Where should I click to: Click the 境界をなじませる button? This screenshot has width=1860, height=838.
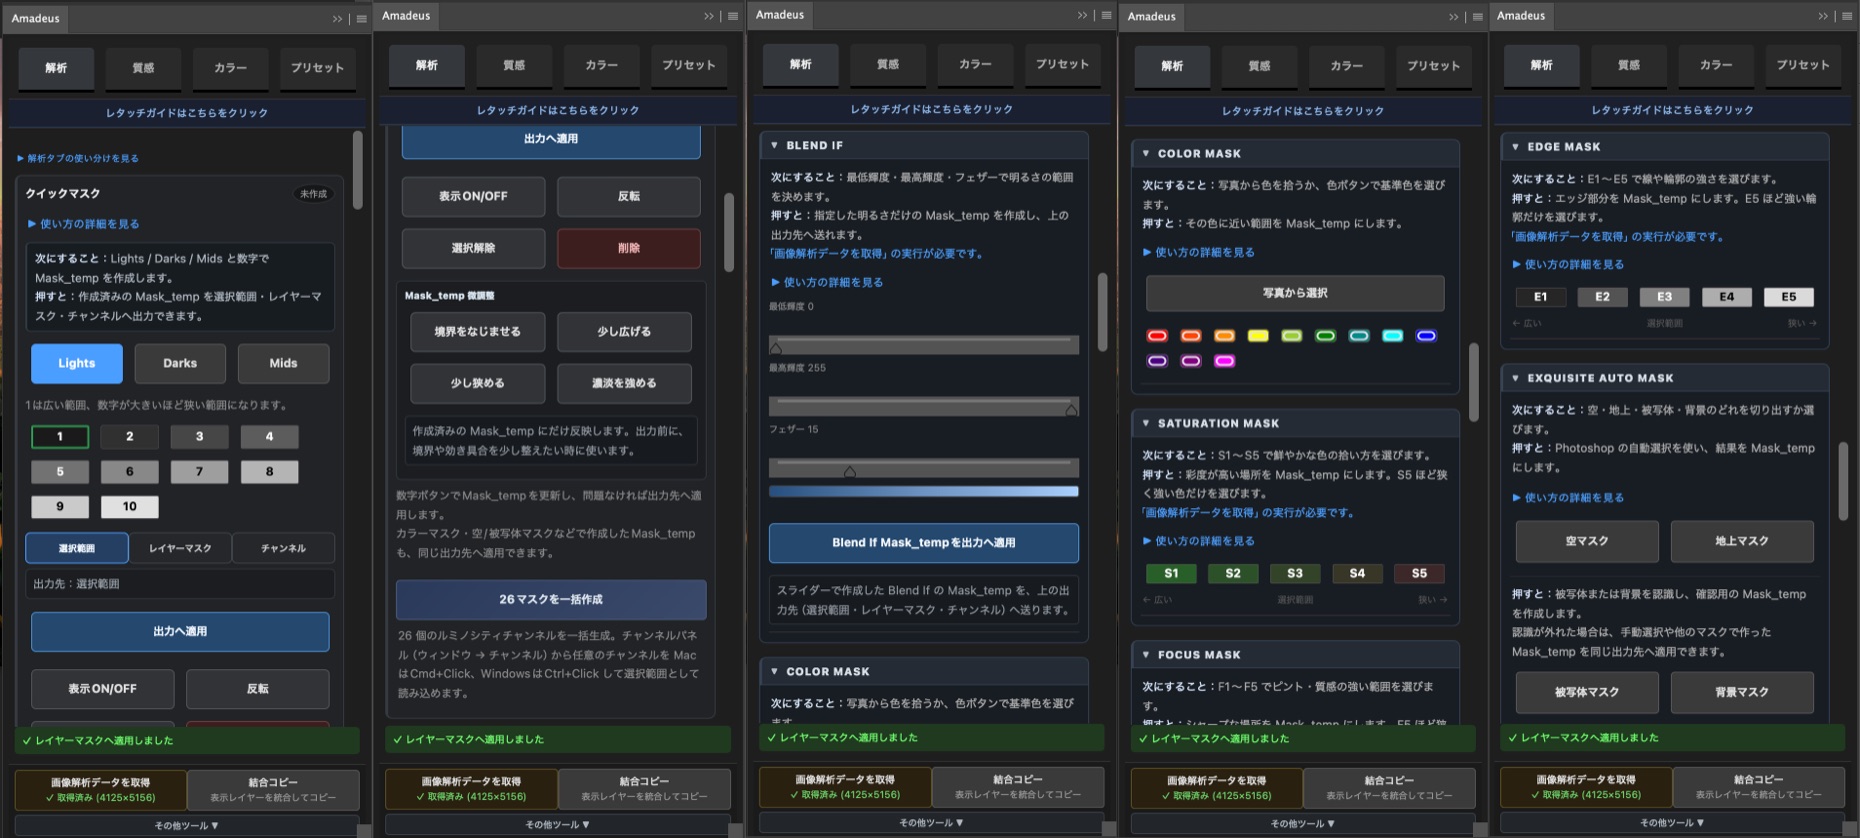[x=477, y=331]
